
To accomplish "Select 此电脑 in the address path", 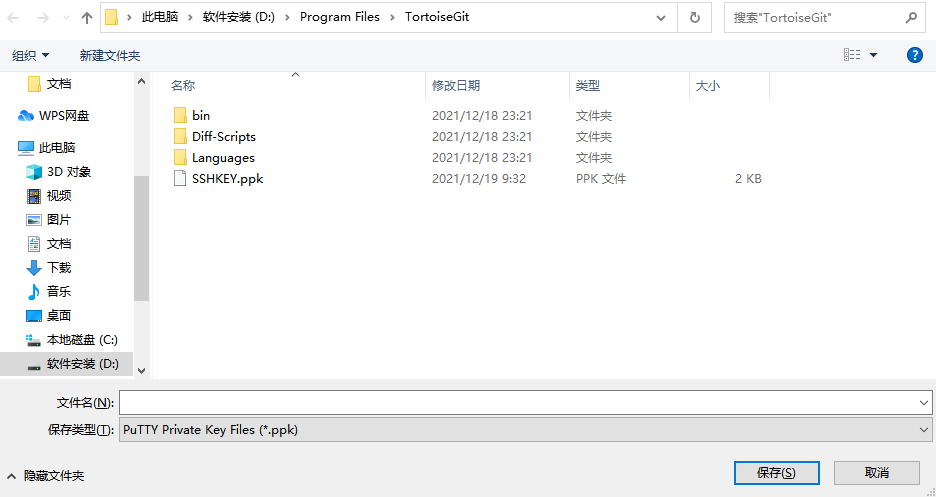I will click(160, 17).
